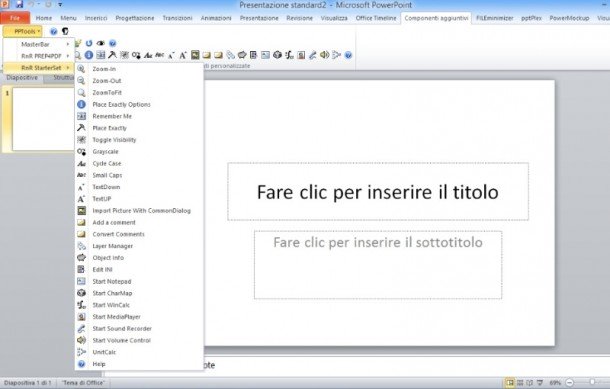The height and width of the screenshot is (389, 610).
Task: Click help icon beside PPTools button
Action: click(54, 31)
